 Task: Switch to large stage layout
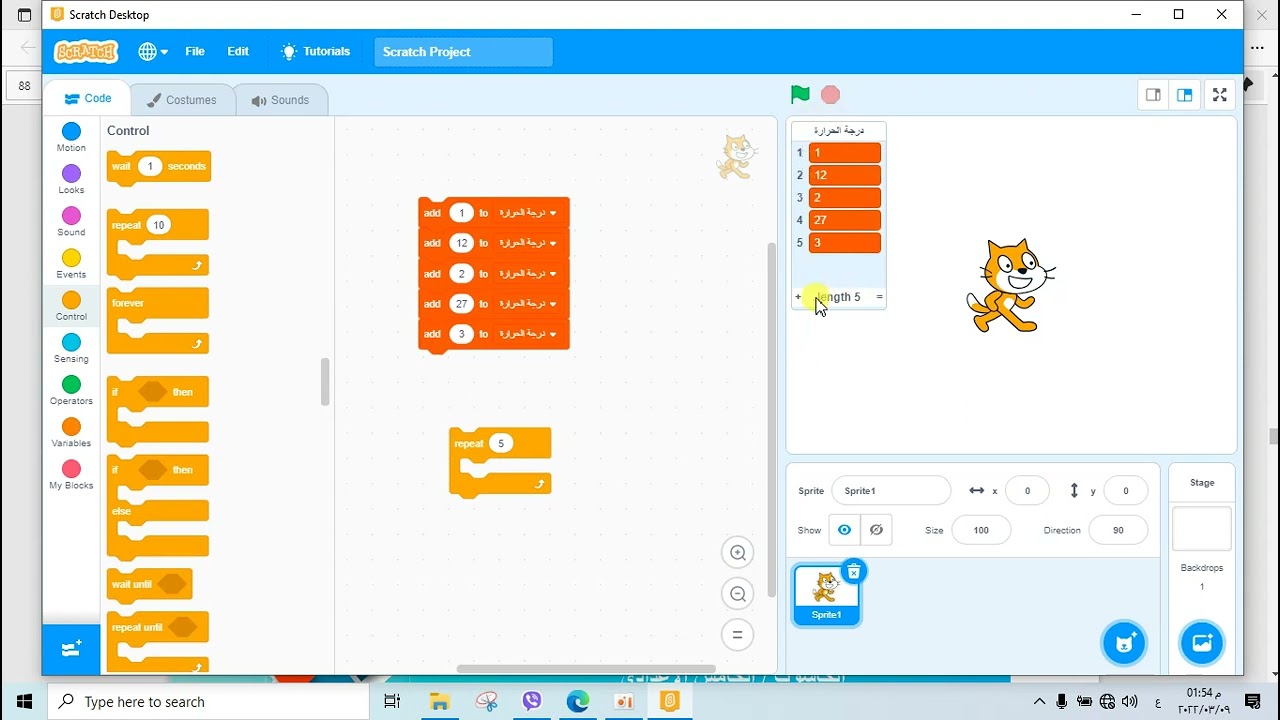point(1184,95)
